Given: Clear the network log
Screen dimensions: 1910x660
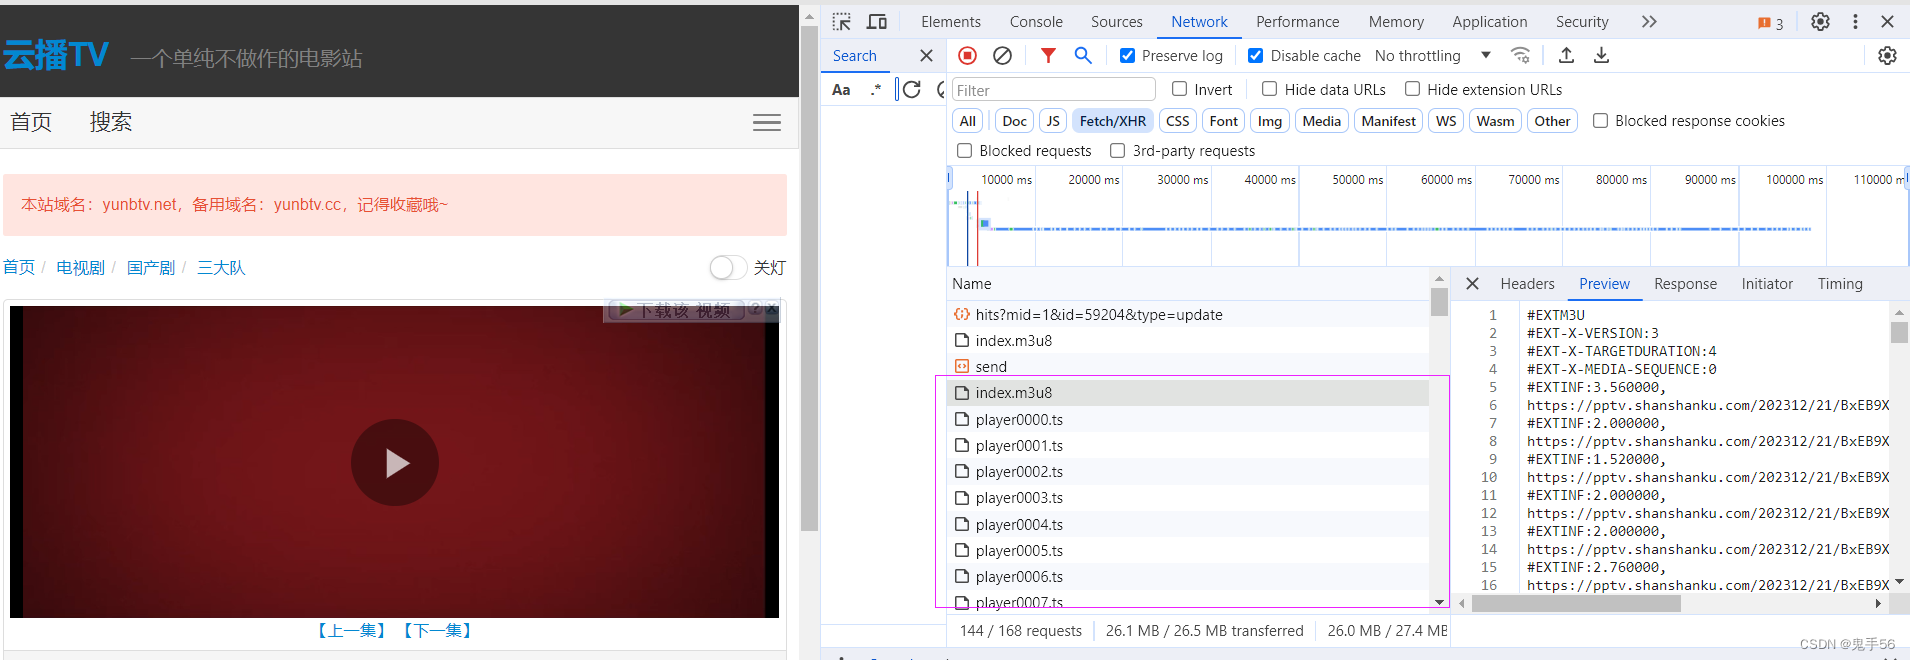Looking at the screenshot, I should pos(1002,55).
